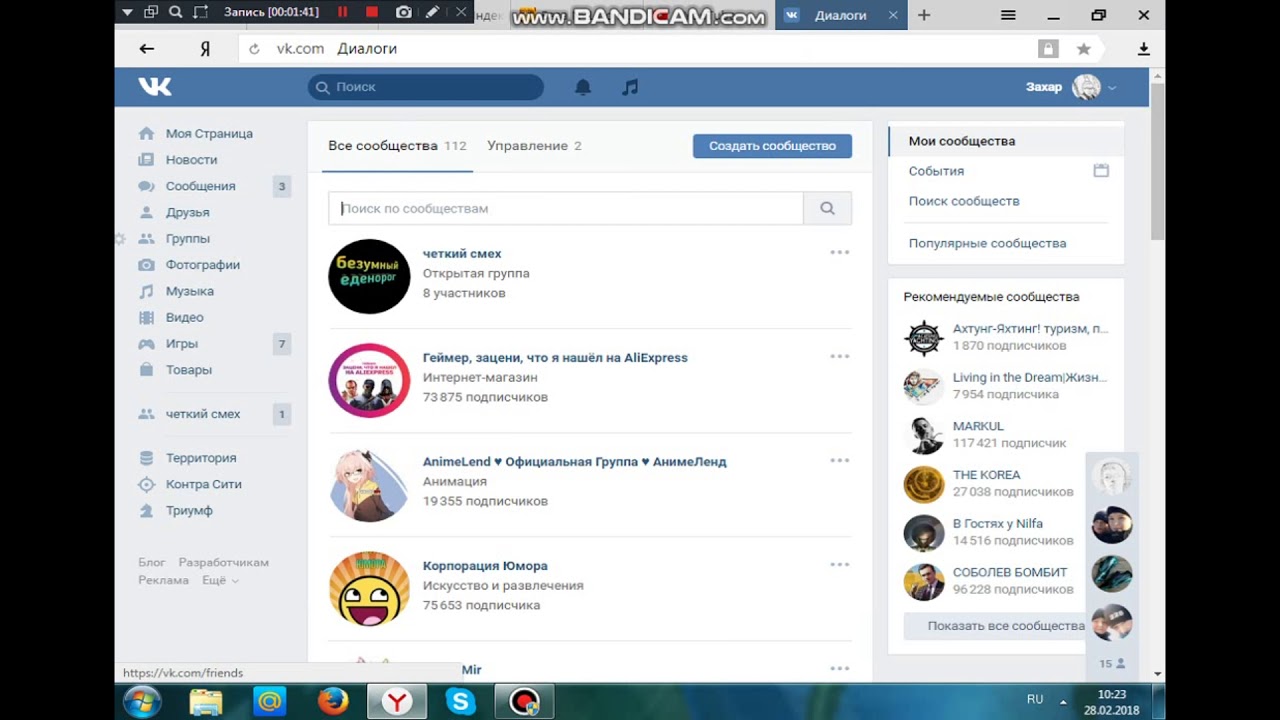Open четкий смех shortcut in sidebar

point(203,414)
